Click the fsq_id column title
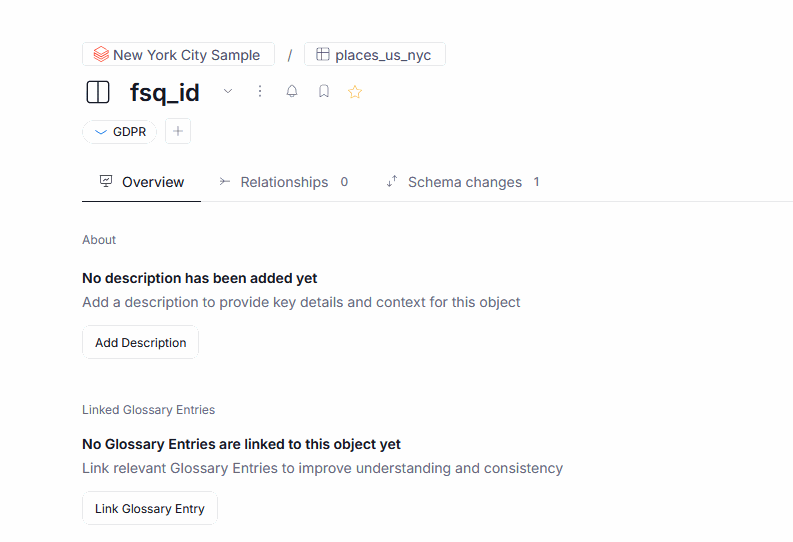The width and height of the screenshot is (793, 542). (165, 93)
